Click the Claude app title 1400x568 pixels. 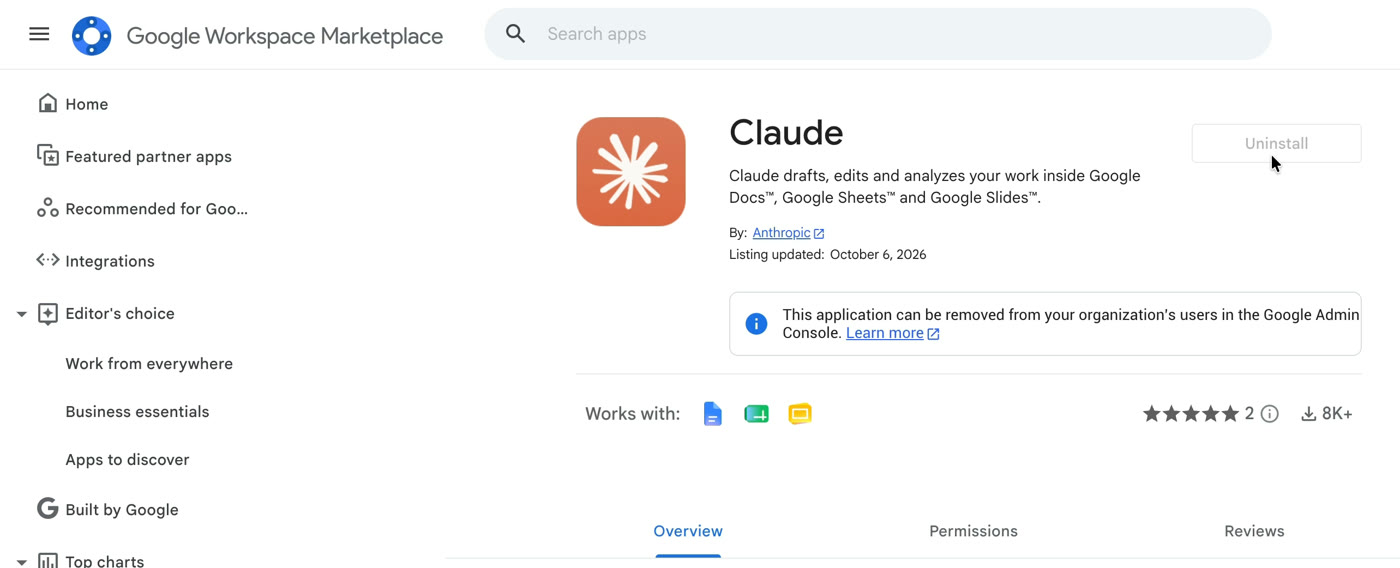tap(786, 132)
